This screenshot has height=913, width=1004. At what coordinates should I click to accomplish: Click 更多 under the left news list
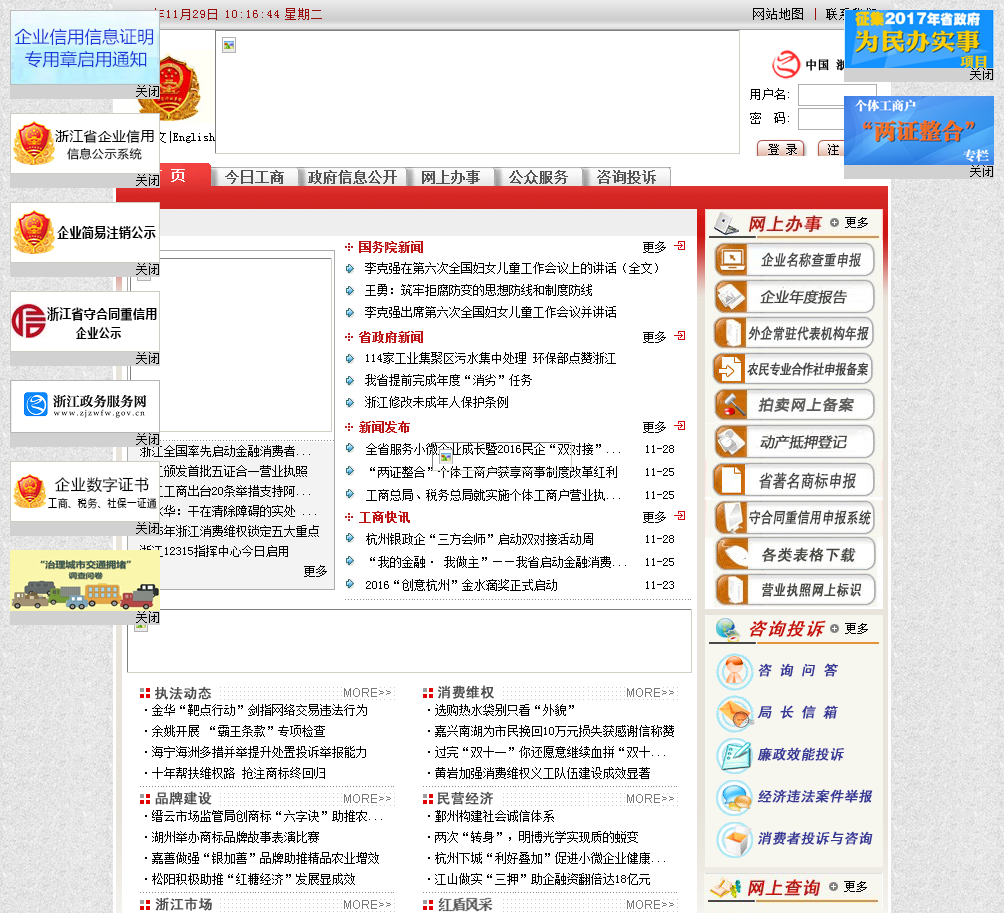tap(315, 570)
